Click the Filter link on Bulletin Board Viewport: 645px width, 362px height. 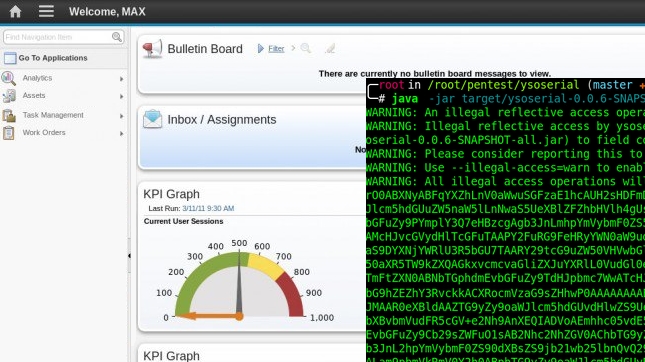pos(276,49)
